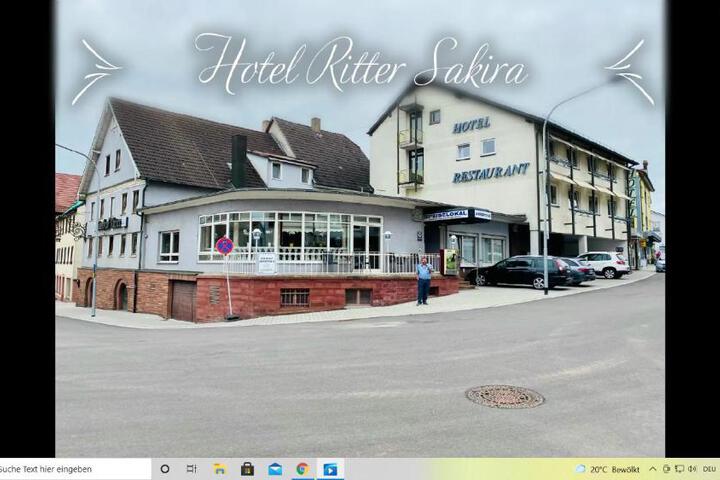720x480 pixels.
Task: Click the black parked car
Action: tap(519, 271)
